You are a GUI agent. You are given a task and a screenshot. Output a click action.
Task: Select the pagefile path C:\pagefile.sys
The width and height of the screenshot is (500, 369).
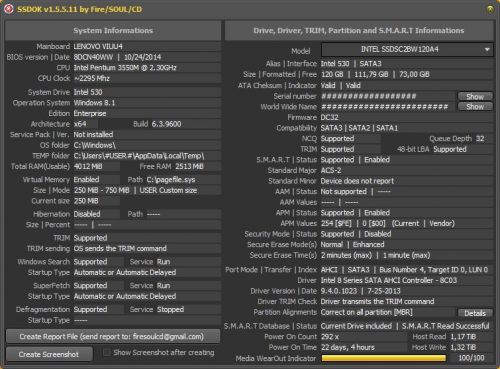[171, 180]
